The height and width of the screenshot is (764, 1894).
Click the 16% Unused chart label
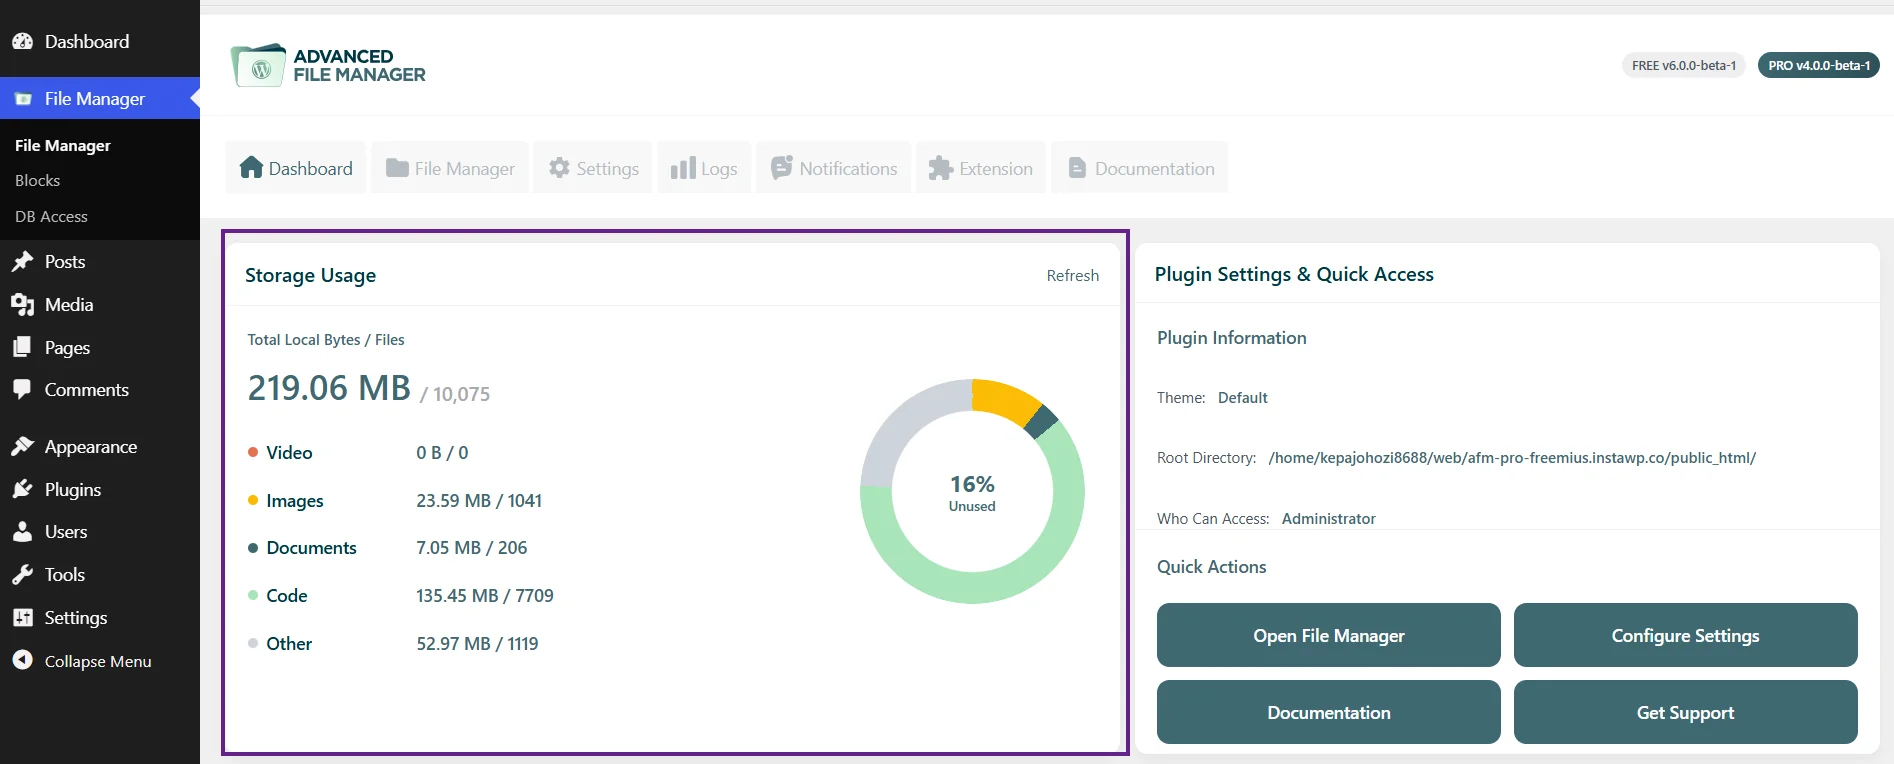[x=972, y=492]
